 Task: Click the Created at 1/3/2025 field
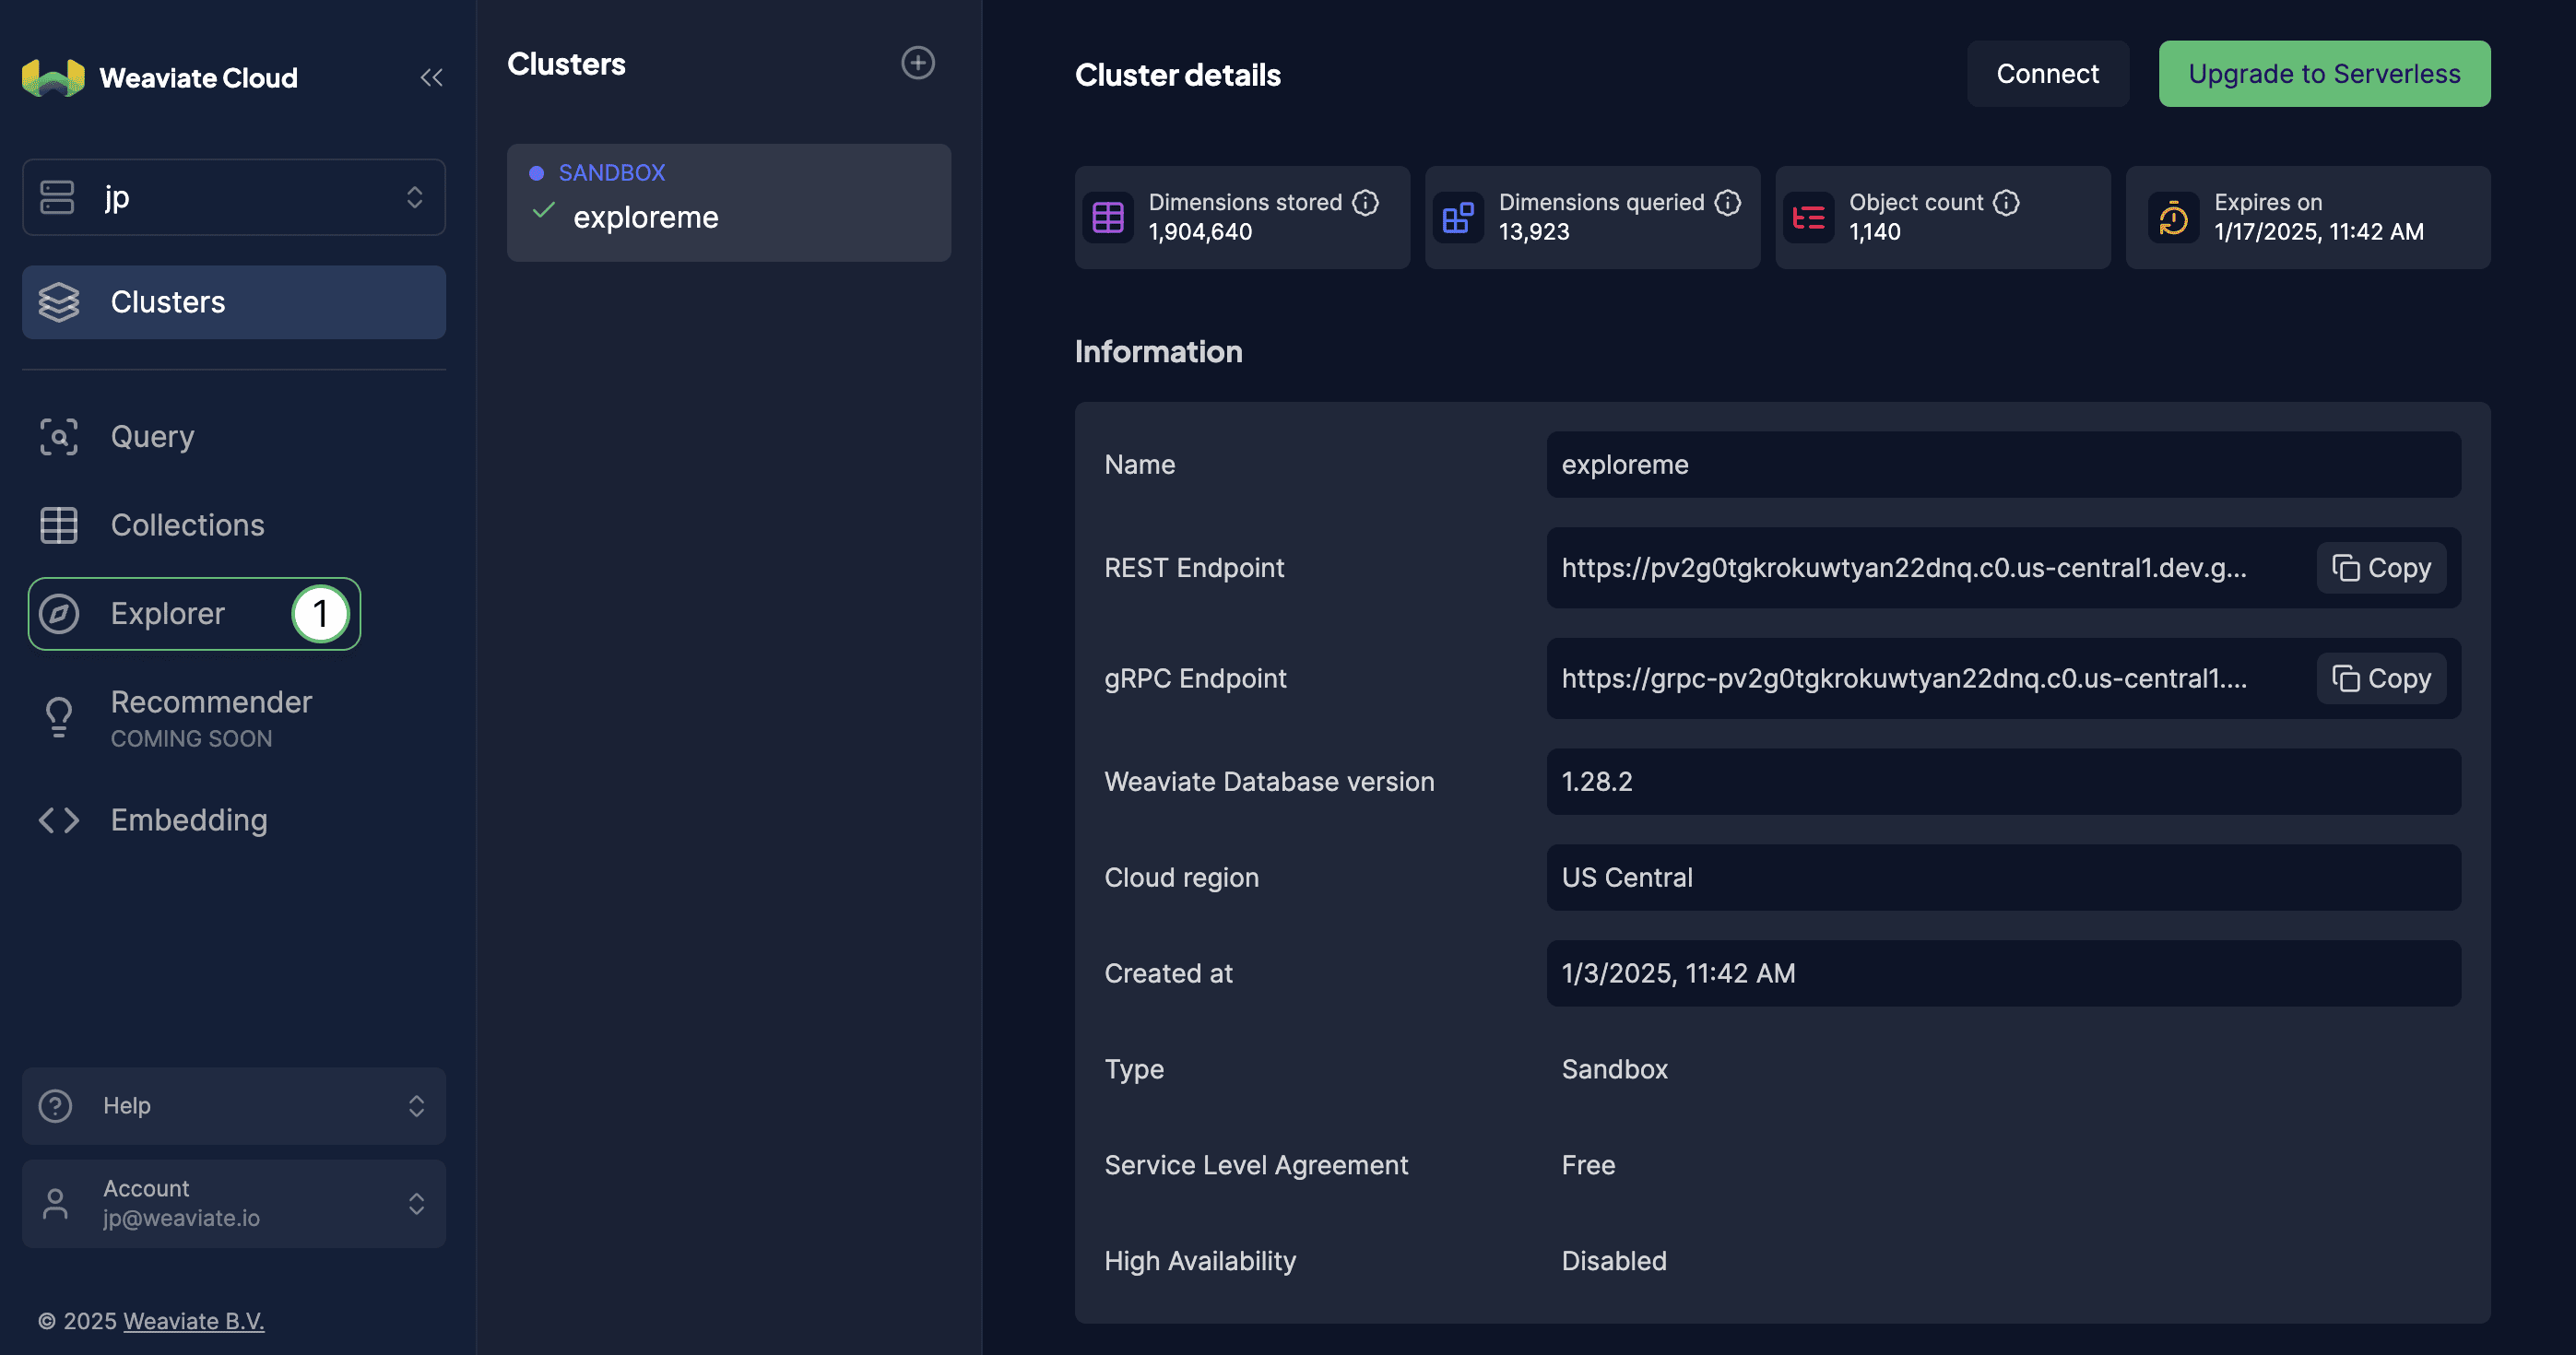click(2003, 973)
